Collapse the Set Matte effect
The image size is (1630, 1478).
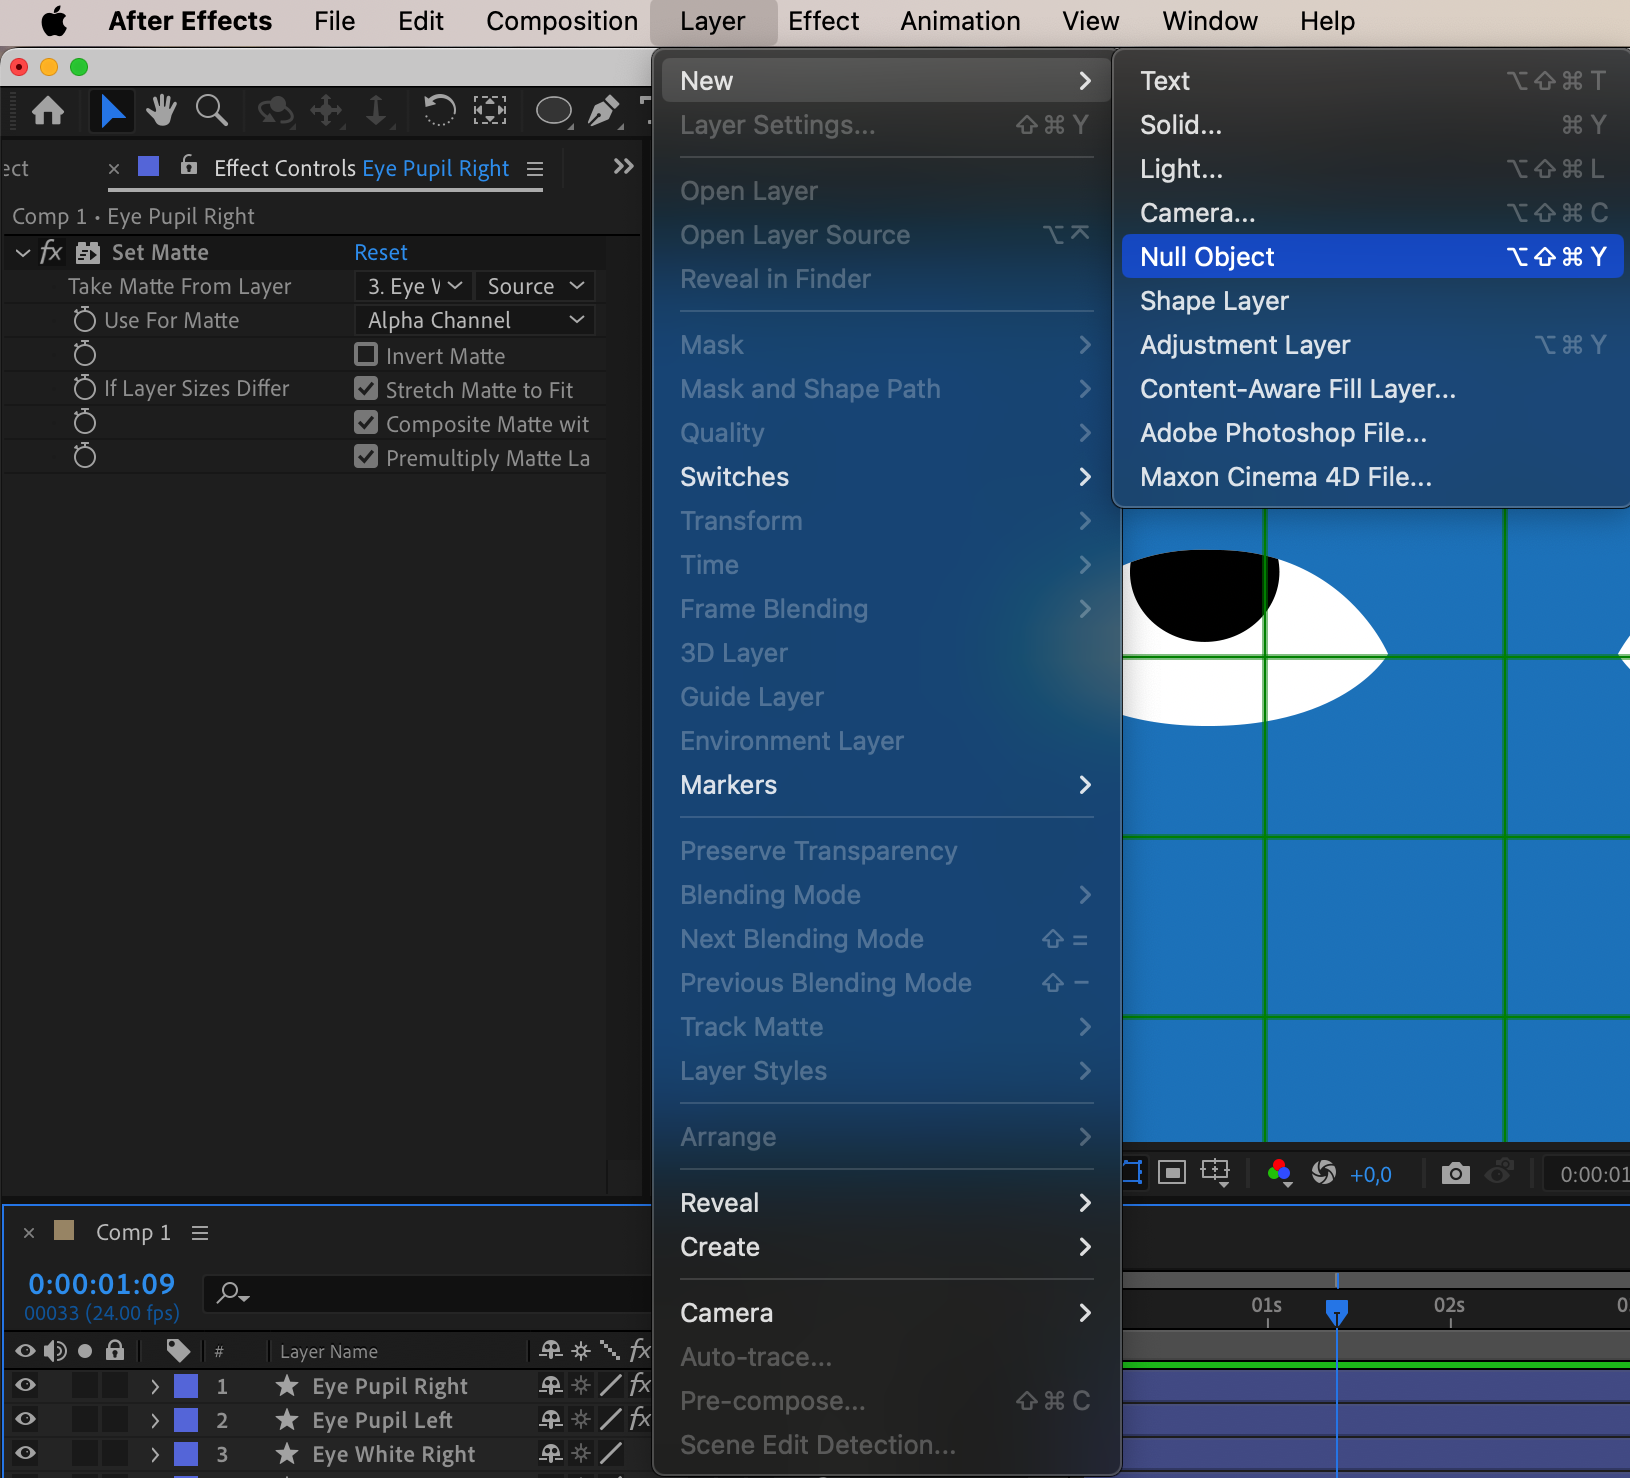pos(23,253)
